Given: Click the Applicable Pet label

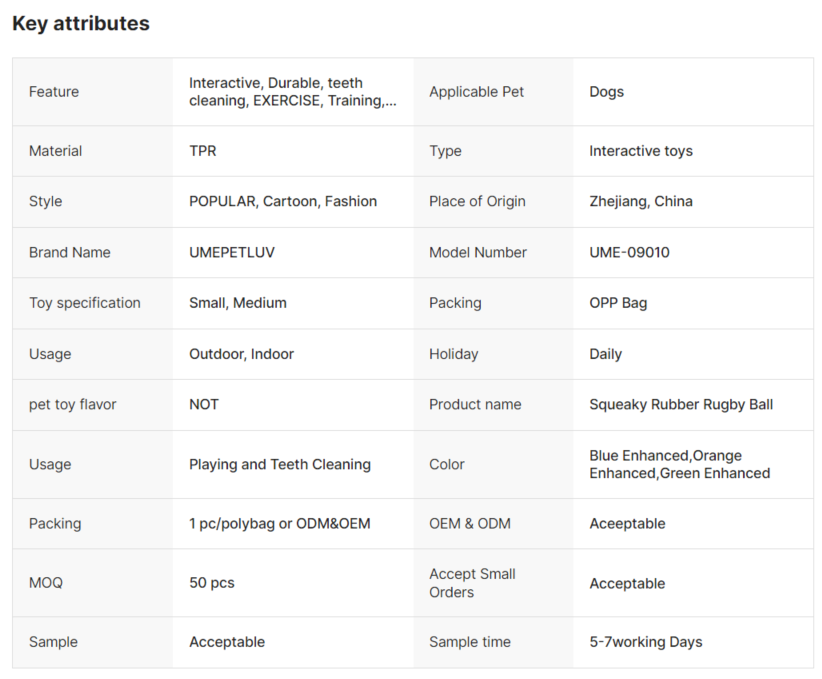Looking at the screenshot, I should point(476,92).
